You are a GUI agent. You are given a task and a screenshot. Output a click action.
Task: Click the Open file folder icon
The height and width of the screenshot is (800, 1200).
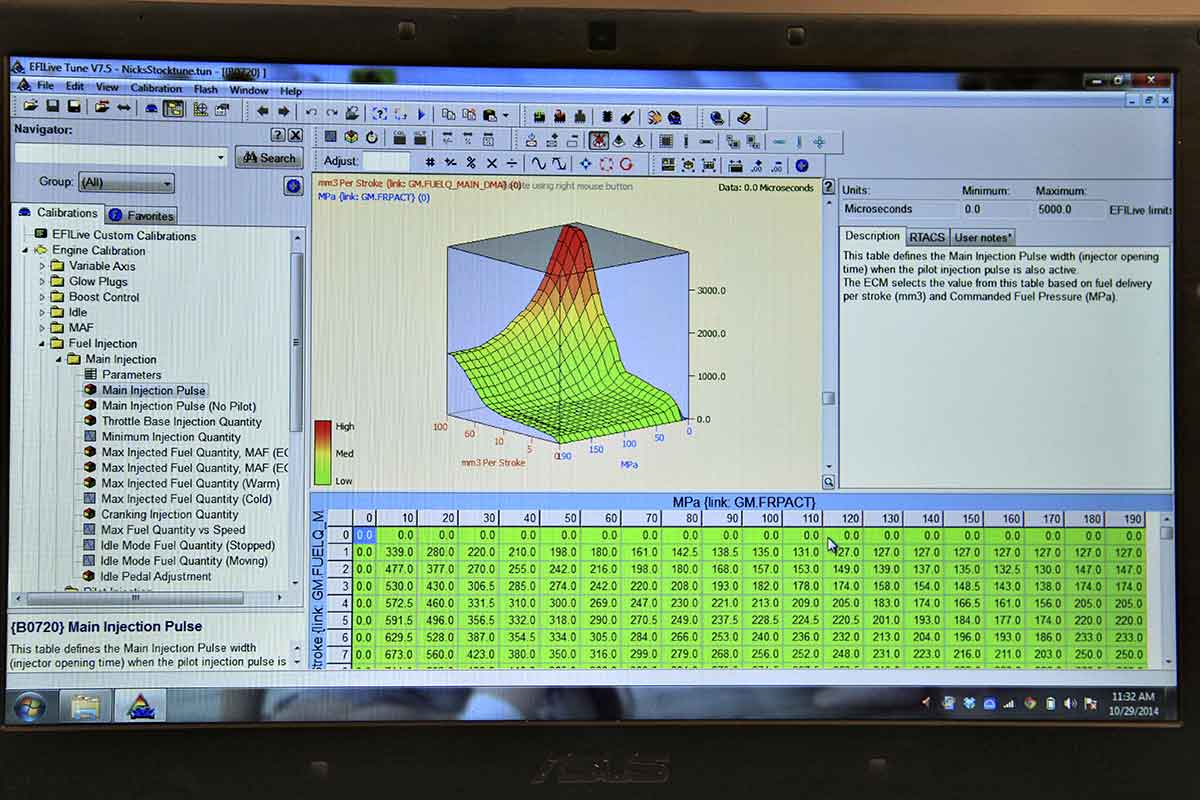tap(31, 107)
